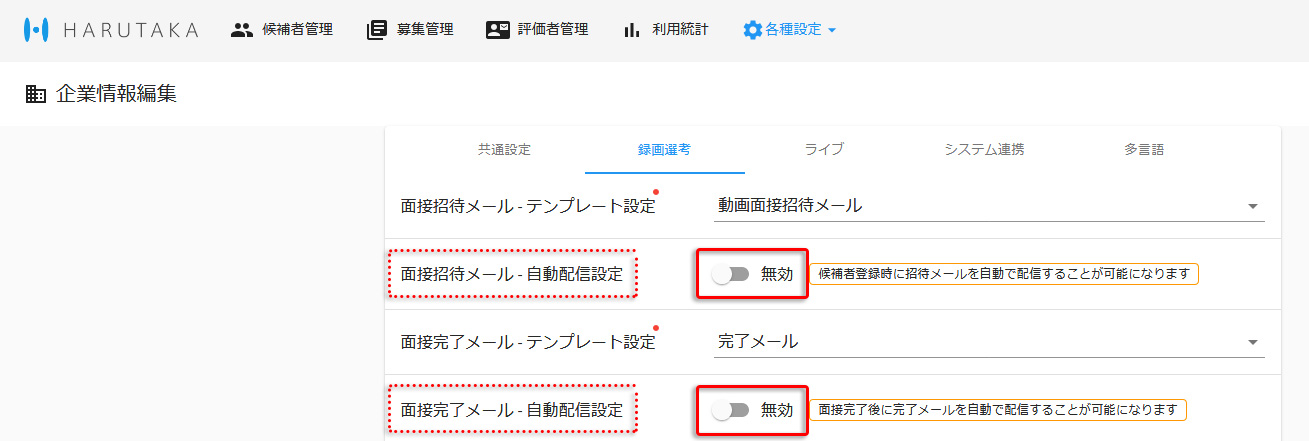This screenshot has height=441, width=1309.
Task: Click the candidate management people icon
Action: point(242,30)
